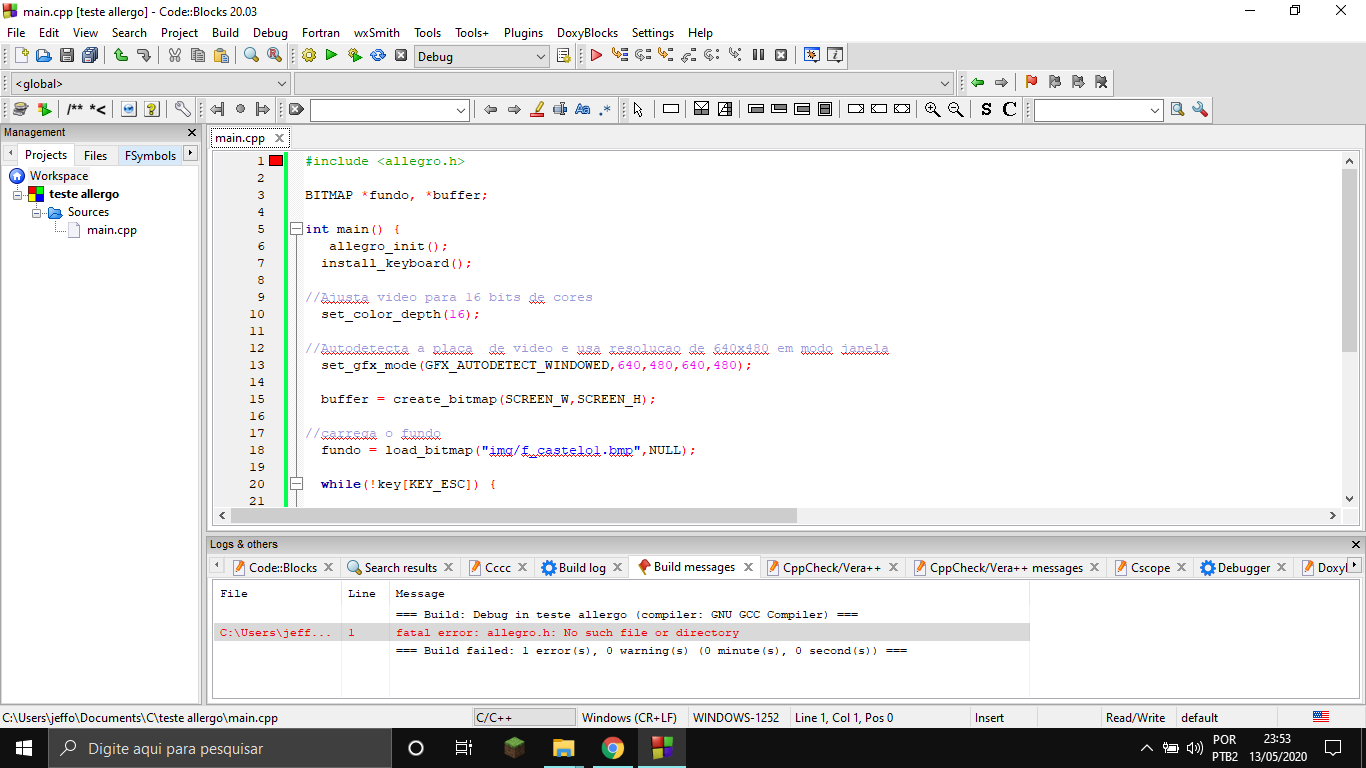
Task: Click the ThreadSearch options wrench icon
Action: pos(1200,110)
